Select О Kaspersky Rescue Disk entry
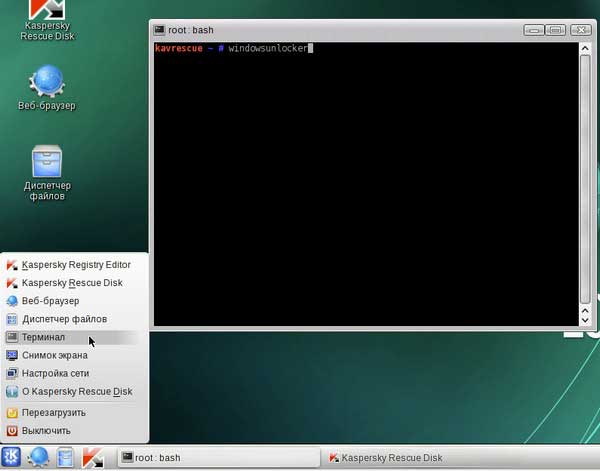Viewport: 600px width, 471px height. point(77,391)
